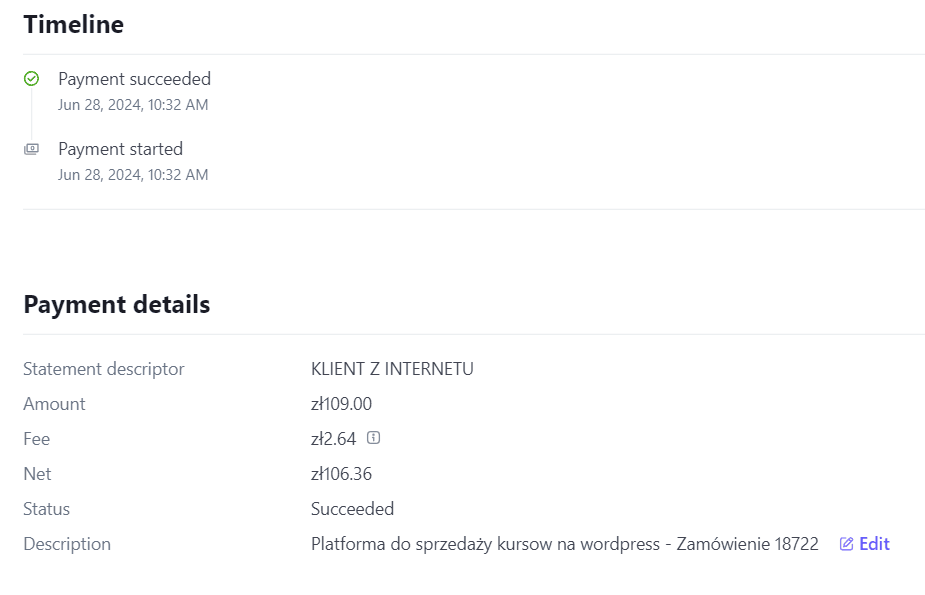Click the pencil edit icon beside the description
This screenshot has width=925, height=595.
pos(846,544)
